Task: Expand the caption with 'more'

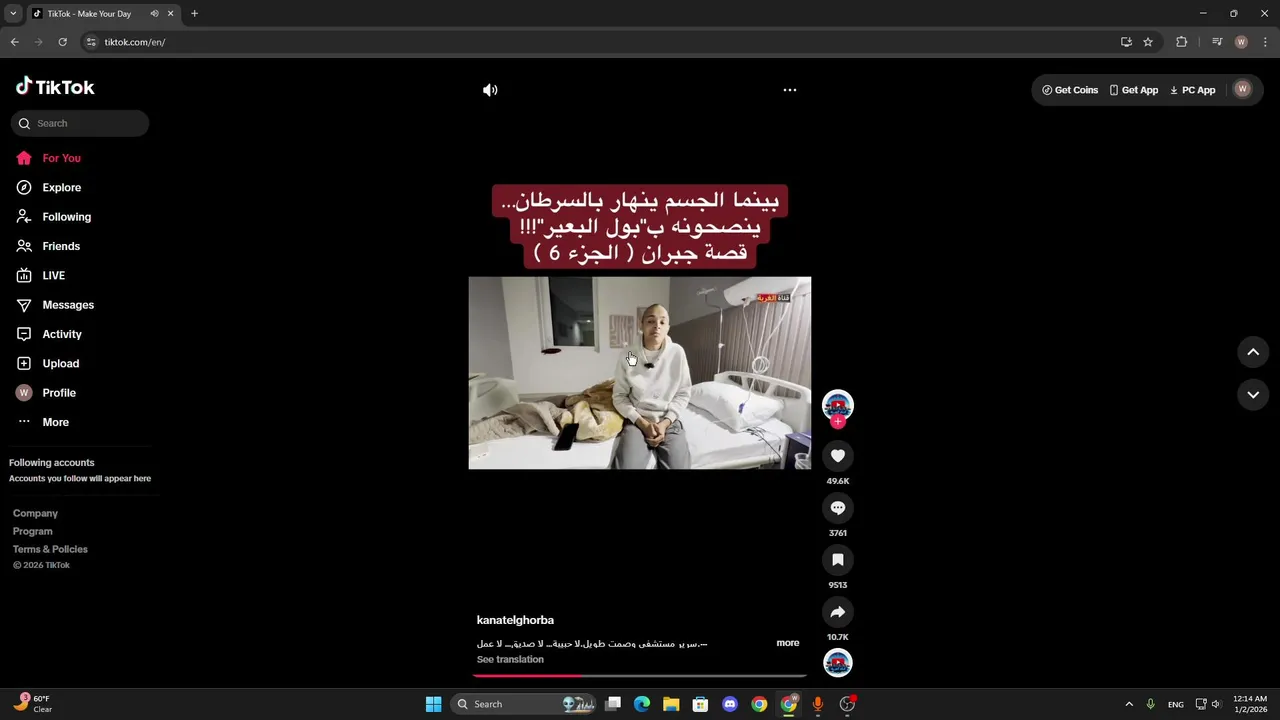Action: (x=788, y=643)
